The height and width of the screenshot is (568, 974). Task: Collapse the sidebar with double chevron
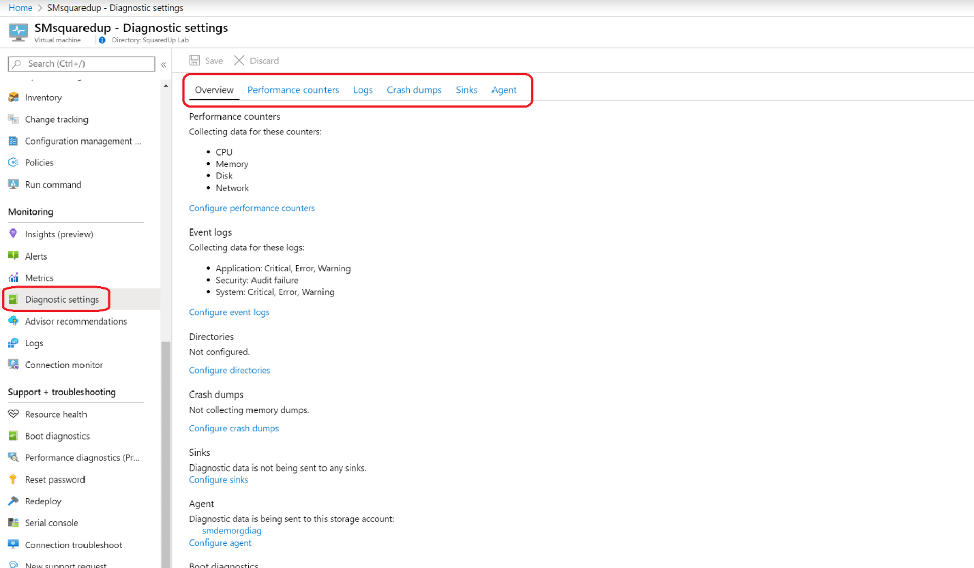coord(163,64)
